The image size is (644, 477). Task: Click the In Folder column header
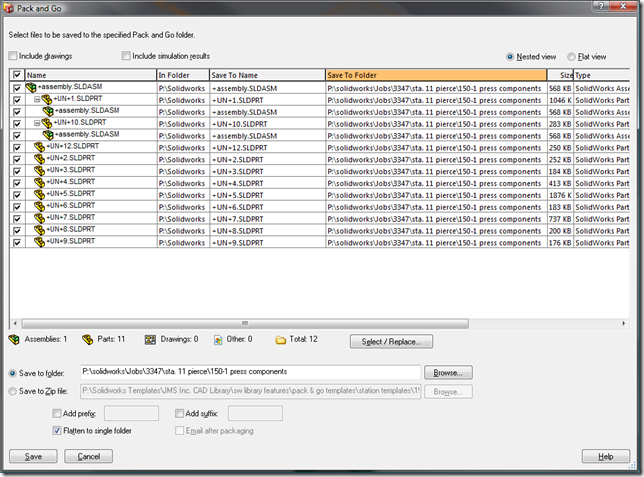(x=183, y=75)
